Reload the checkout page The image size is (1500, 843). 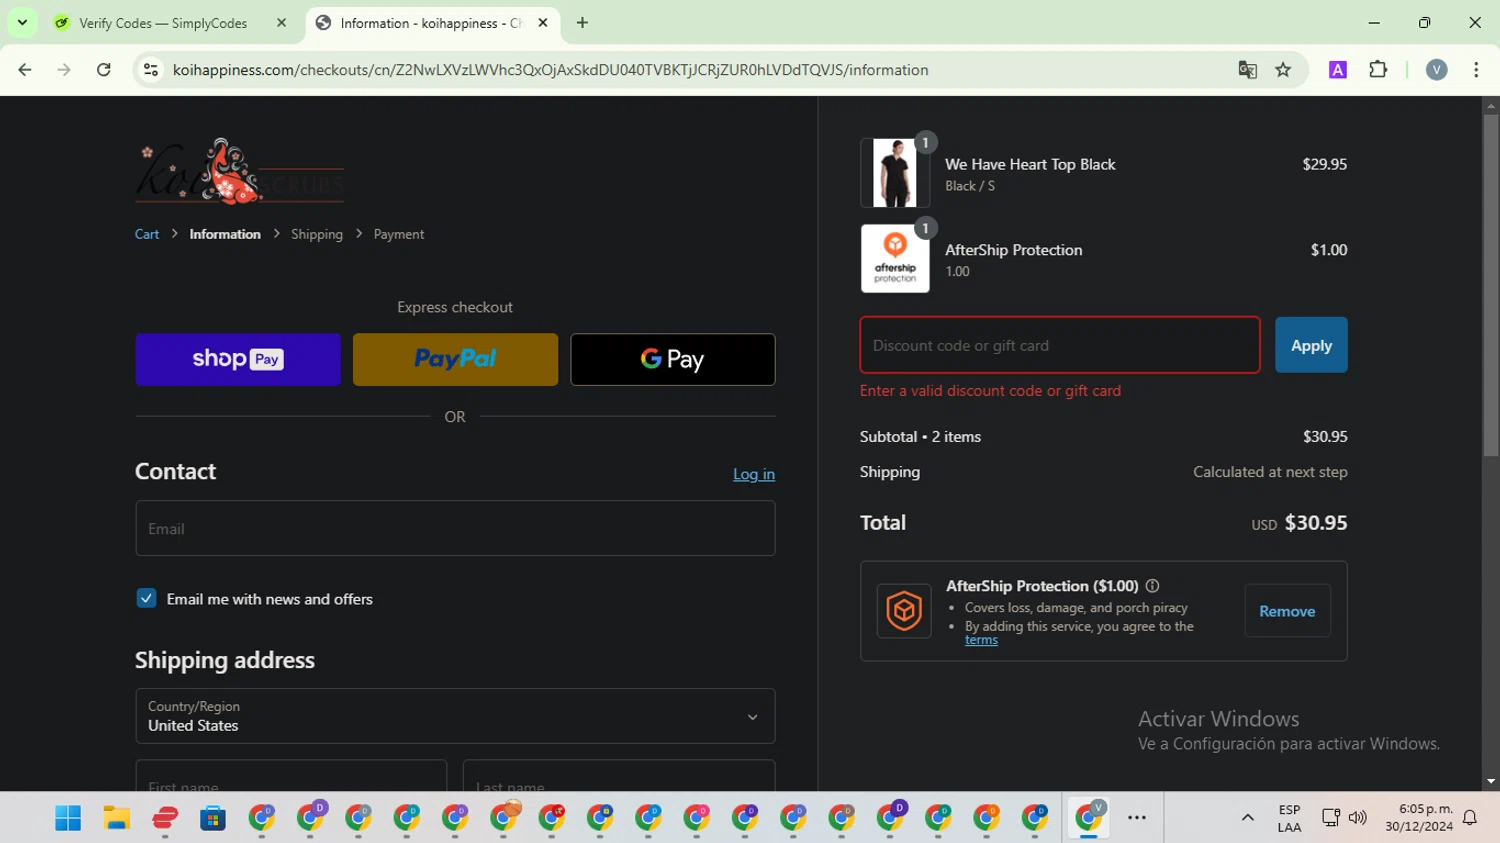(x=104, y=70)
